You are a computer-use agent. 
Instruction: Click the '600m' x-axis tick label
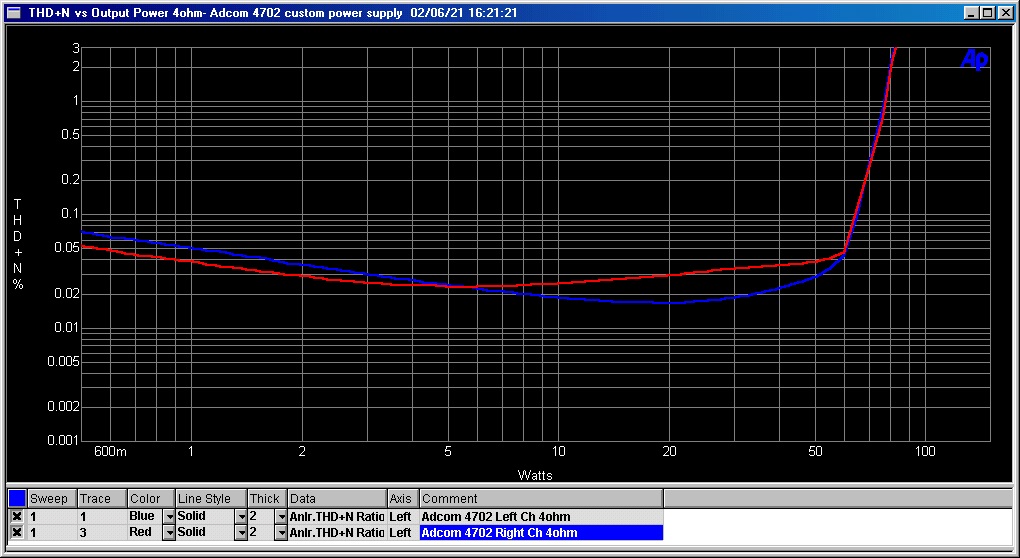[x=111, y=451]
